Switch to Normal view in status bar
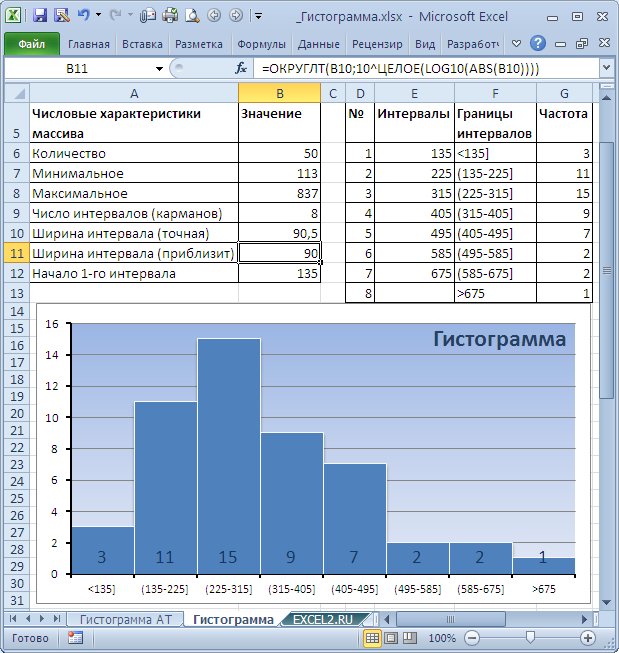 click(372, 638)
